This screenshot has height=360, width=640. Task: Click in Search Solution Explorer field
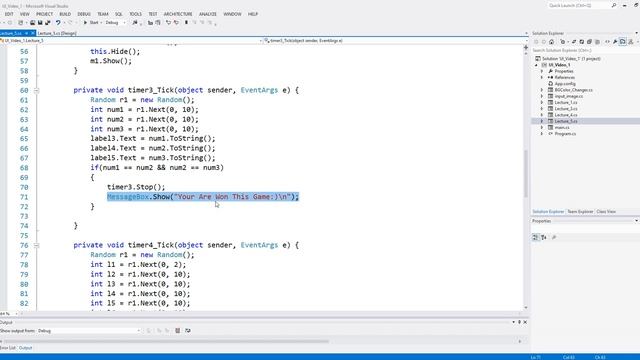click(584, 50)
